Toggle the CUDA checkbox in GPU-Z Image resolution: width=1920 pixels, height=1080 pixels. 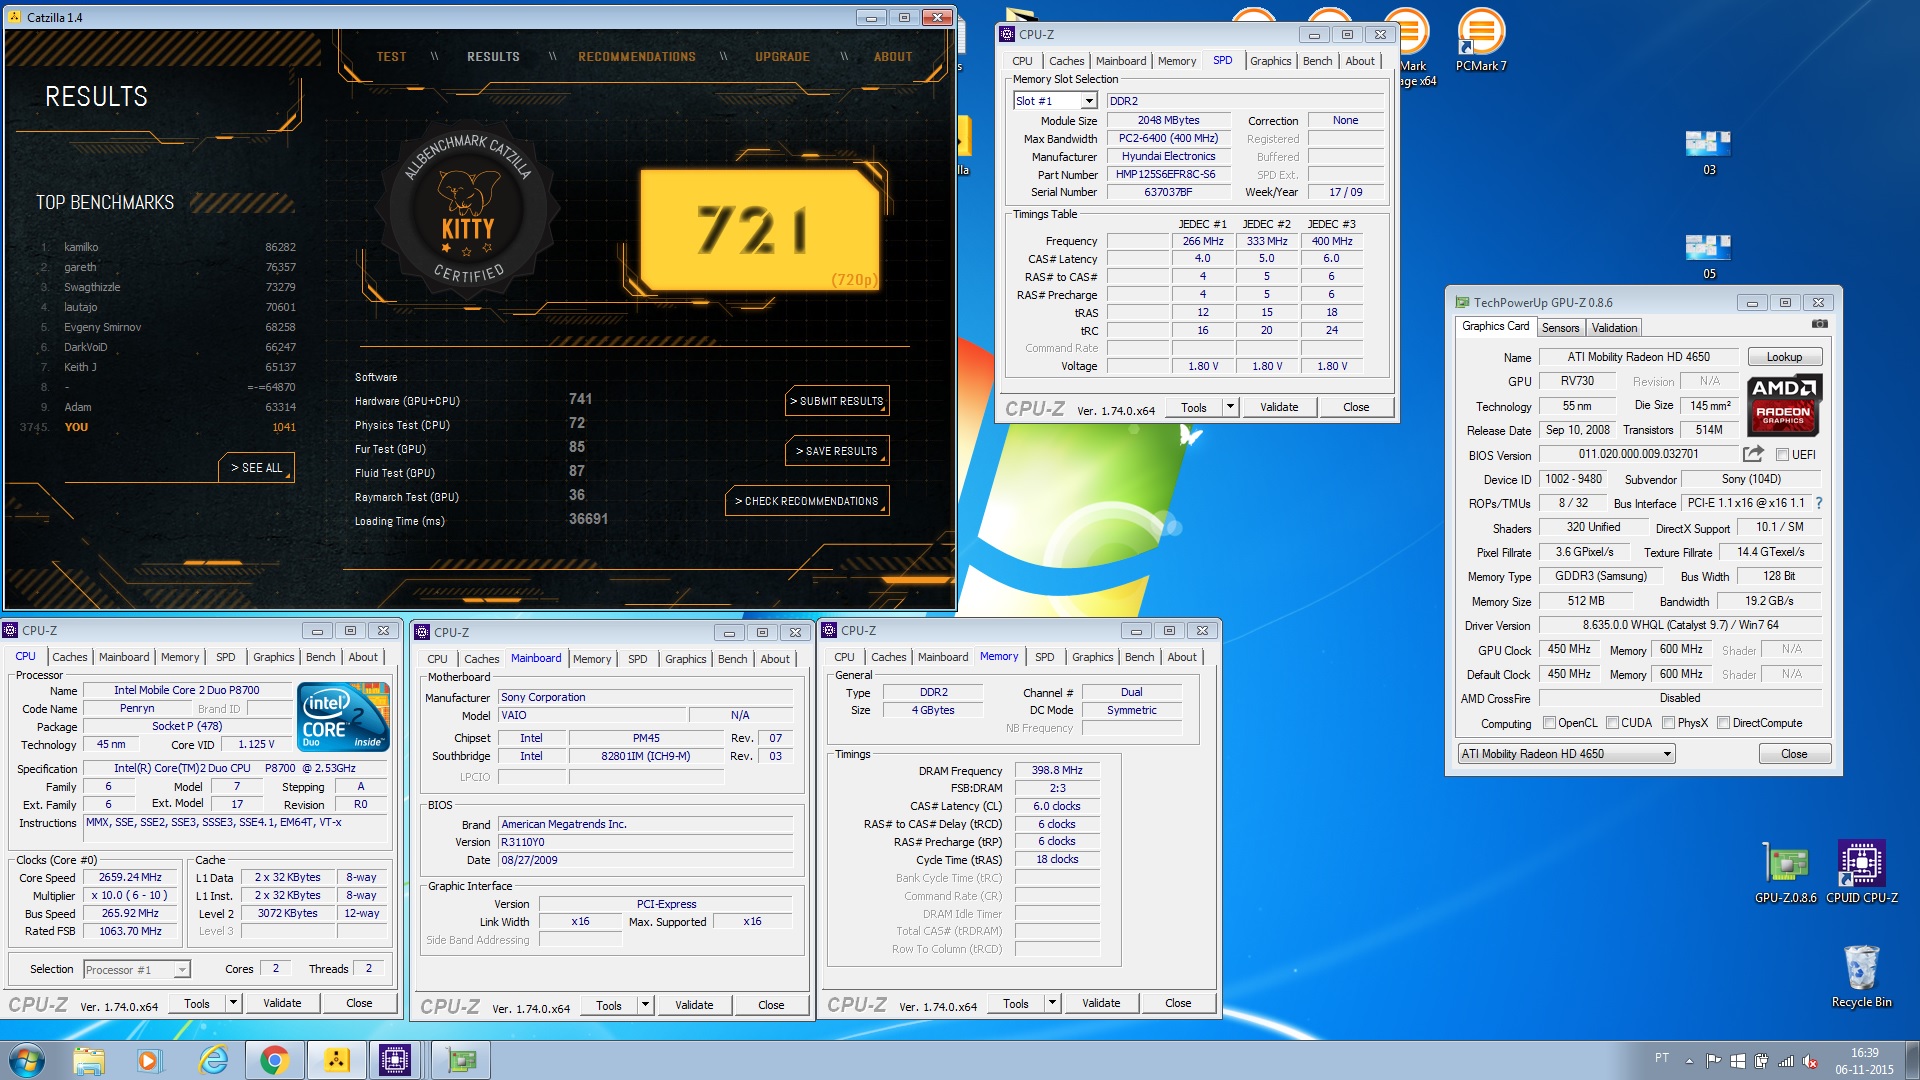pyautogui.click(x=1612, y=723)
